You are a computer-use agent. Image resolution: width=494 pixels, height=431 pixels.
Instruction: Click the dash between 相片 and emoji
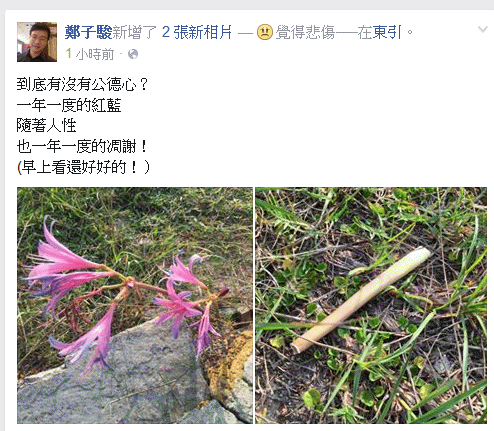(245, 33)
